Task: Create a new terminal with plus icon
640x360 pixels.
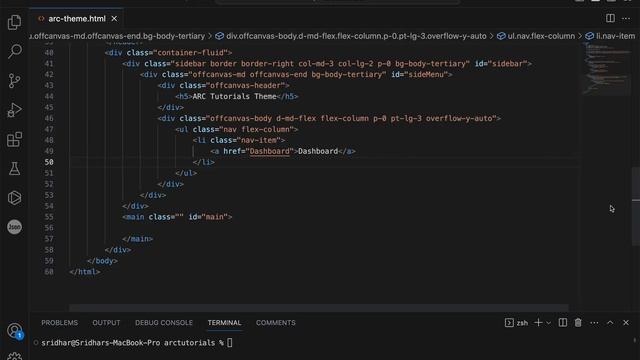Action: [538, 322]
